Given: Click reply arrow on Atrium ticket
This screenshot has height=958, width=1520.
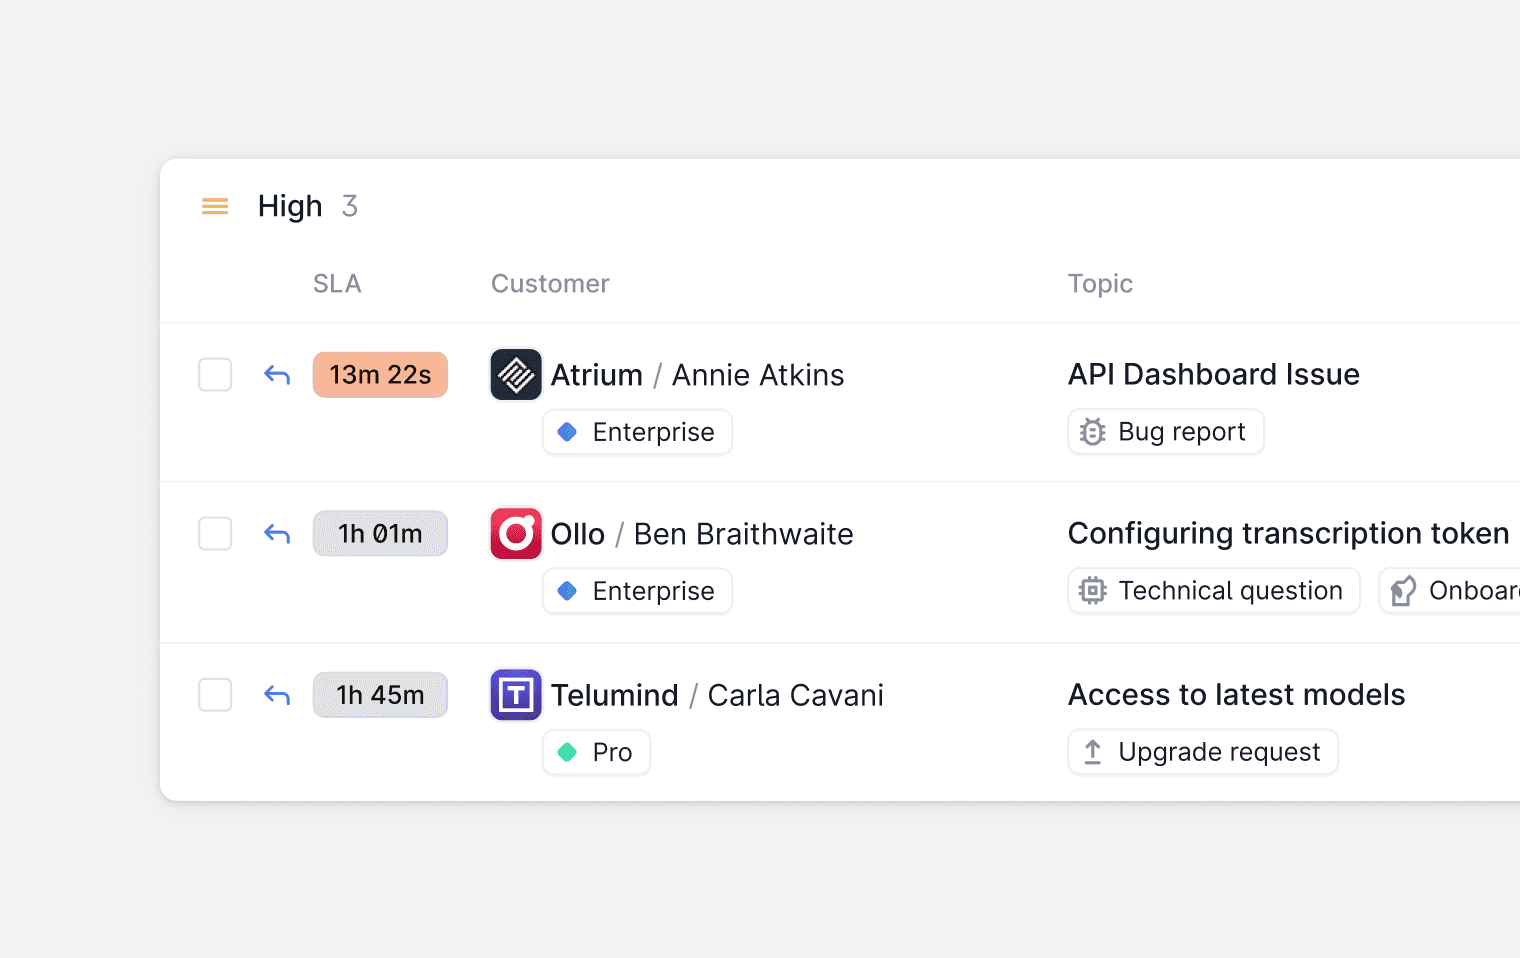Looking at the screenshot, I should 277,375.
